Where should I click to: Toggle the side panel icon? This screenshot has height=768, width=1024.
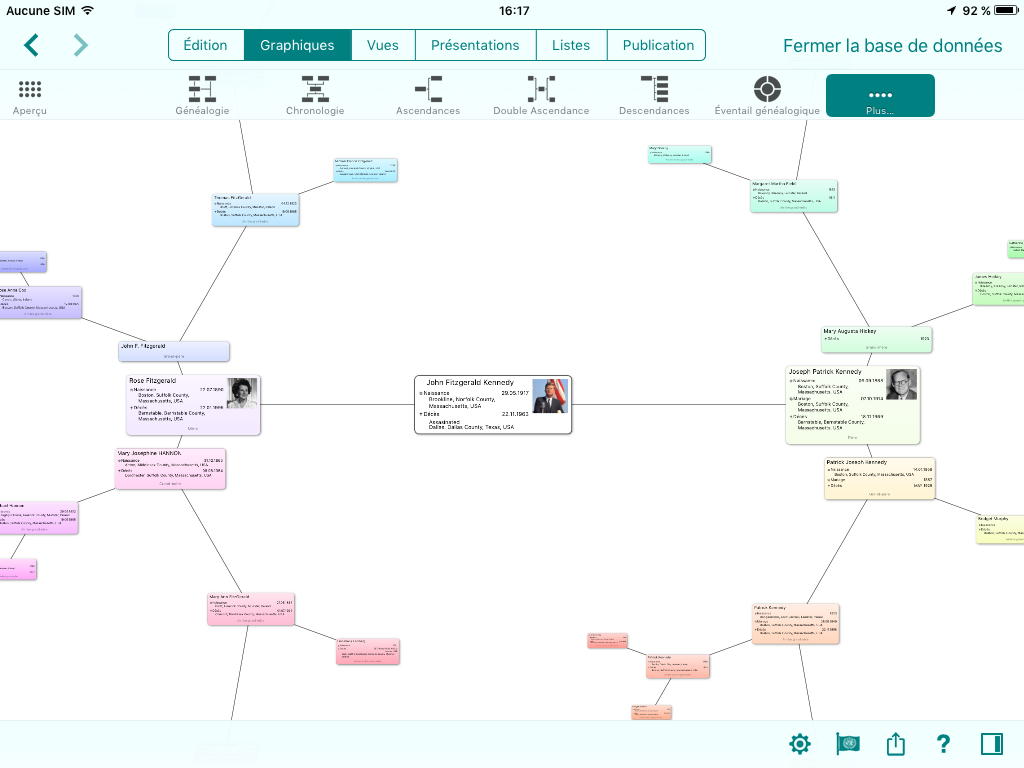pyautogui.click(x=991, y=743)
